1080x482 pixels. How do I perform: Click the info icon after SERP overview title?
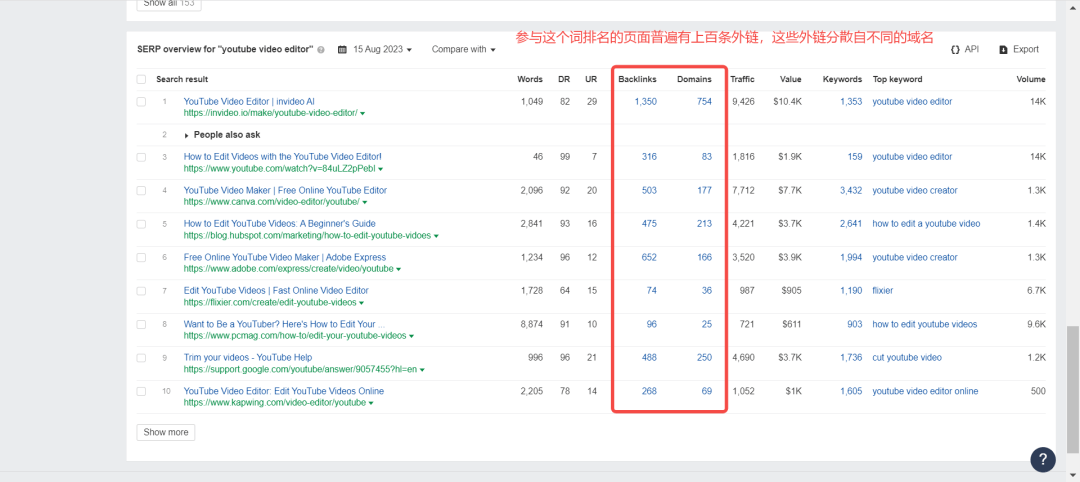321,50
